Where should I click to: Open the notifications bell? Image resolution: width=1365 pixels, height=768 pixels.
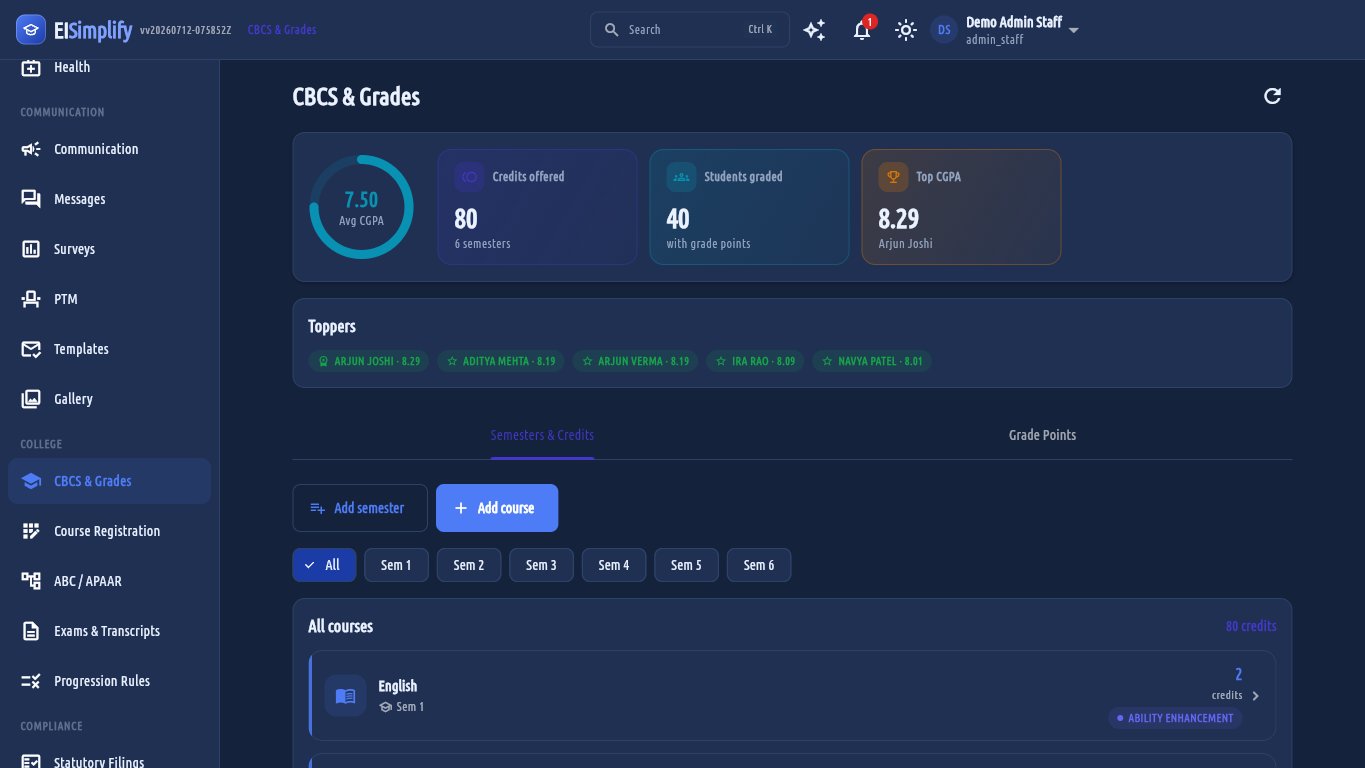pyautogui.click(x=862, y=30)
